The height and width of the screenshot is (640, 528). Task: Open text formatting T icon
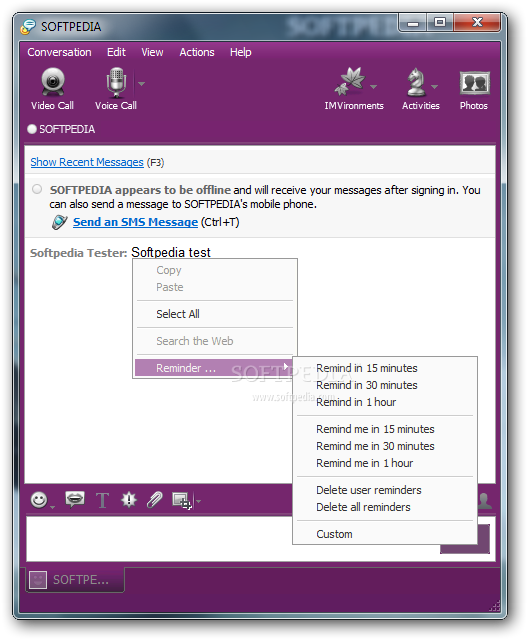pyautogui.click(x=102, y=500)
